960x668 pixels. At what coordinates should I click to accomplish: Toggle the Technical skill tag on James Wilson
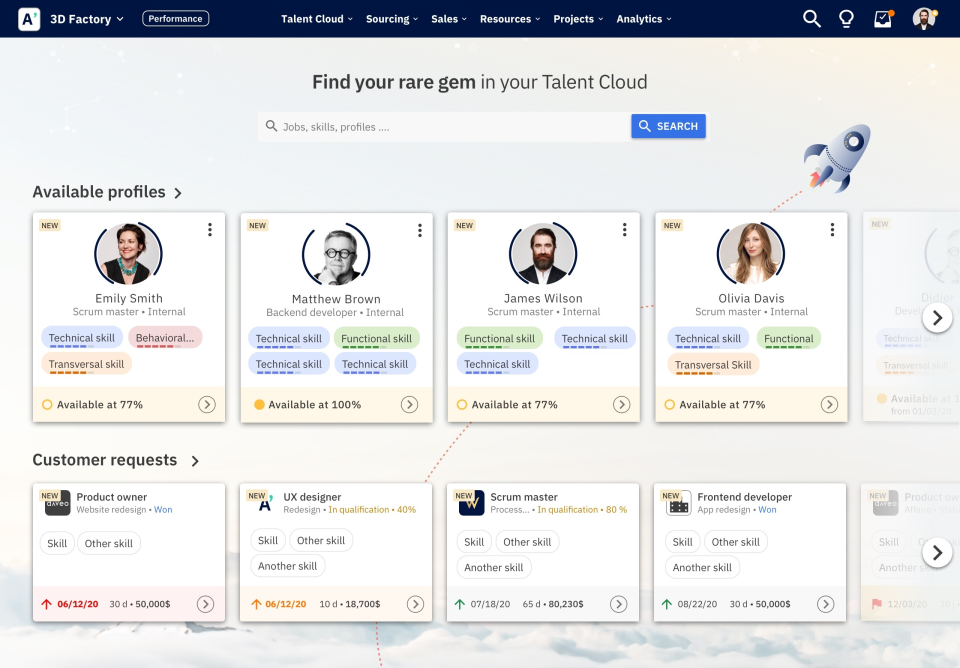[595, 338]
